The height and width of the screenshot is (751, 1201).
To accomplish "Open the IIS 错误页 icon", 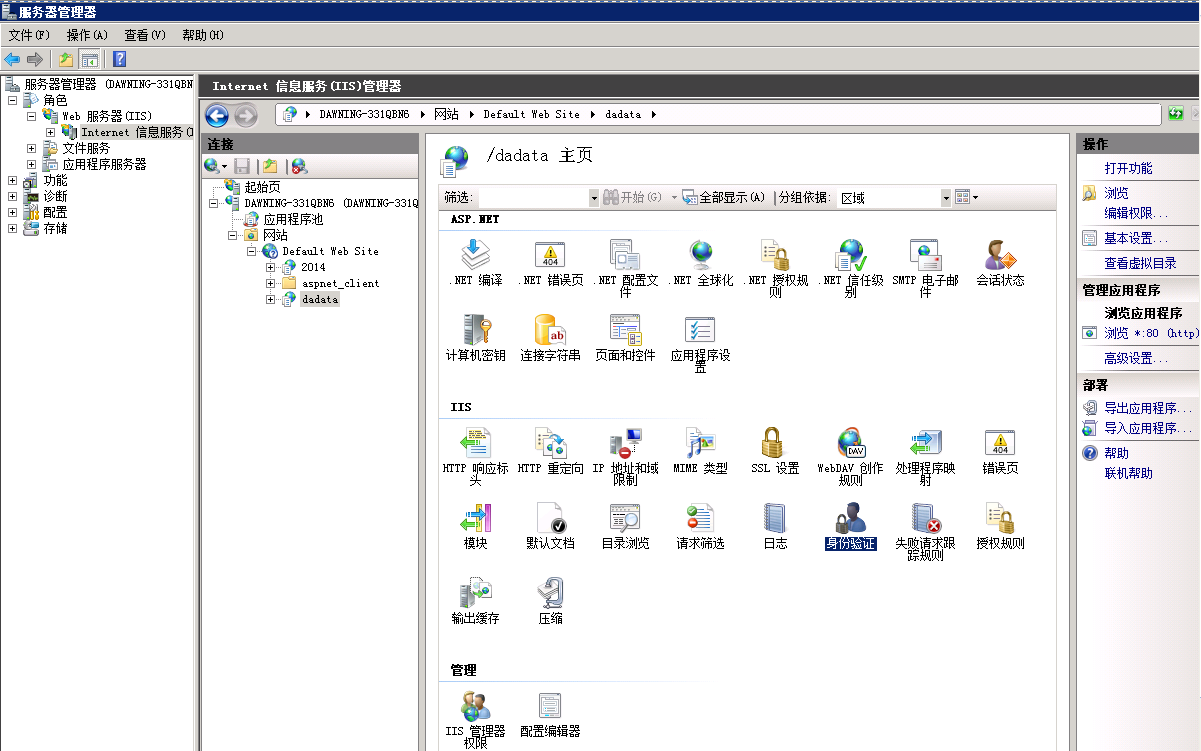I will pos(1000,451).
